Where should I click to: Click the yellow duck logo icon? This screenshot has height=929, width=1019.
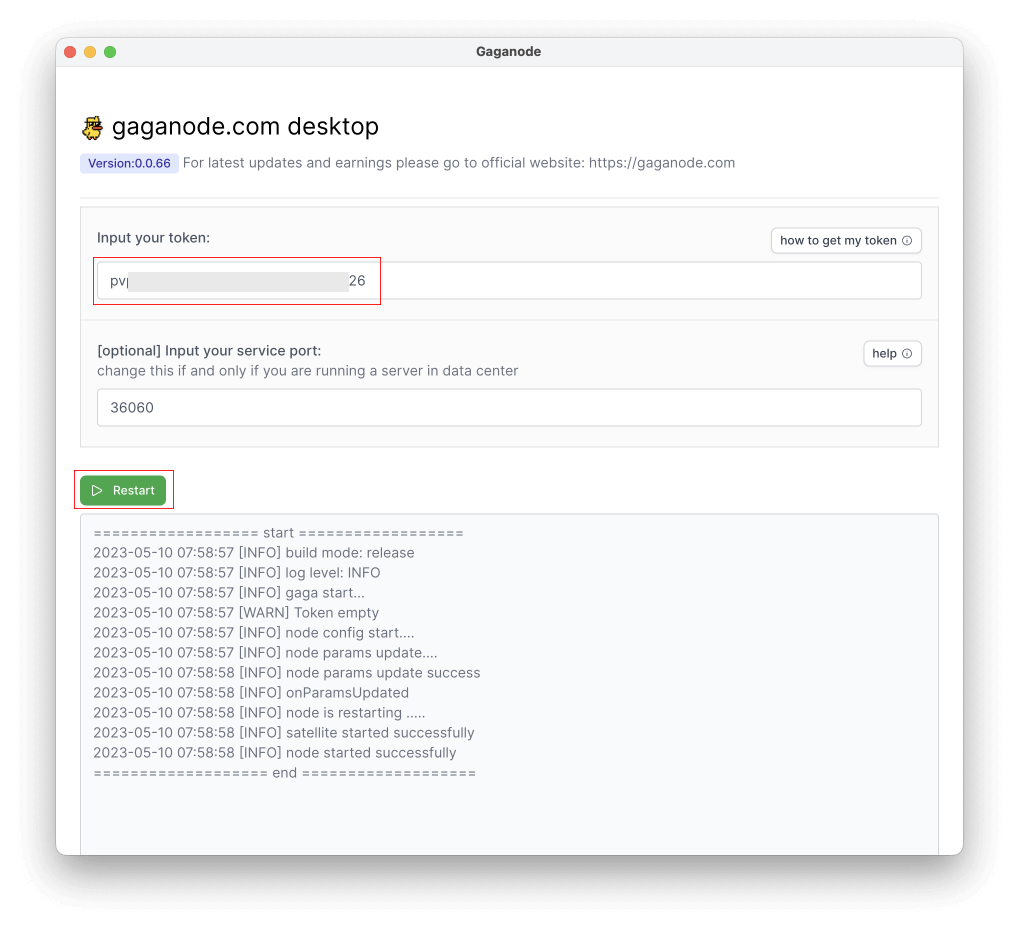[93, 128]
